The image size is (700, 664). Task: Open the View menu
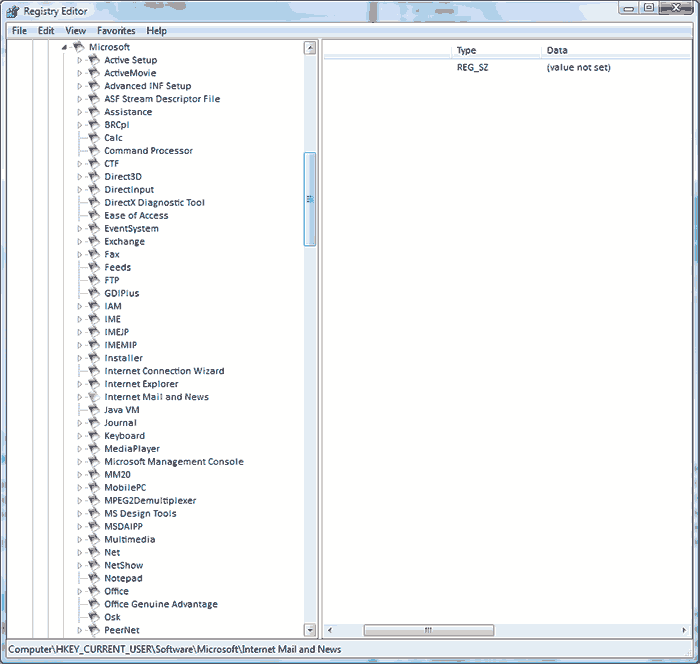[75, 31]
